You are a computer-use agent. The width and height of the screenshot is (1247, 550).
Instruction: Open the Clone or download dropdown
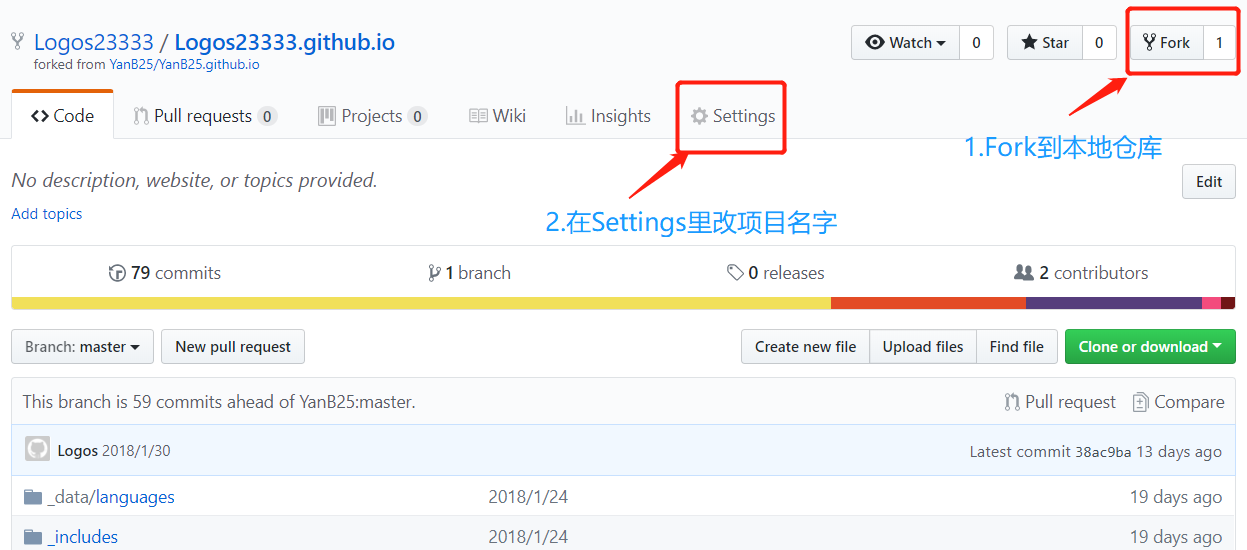[x=1150, y=347]
